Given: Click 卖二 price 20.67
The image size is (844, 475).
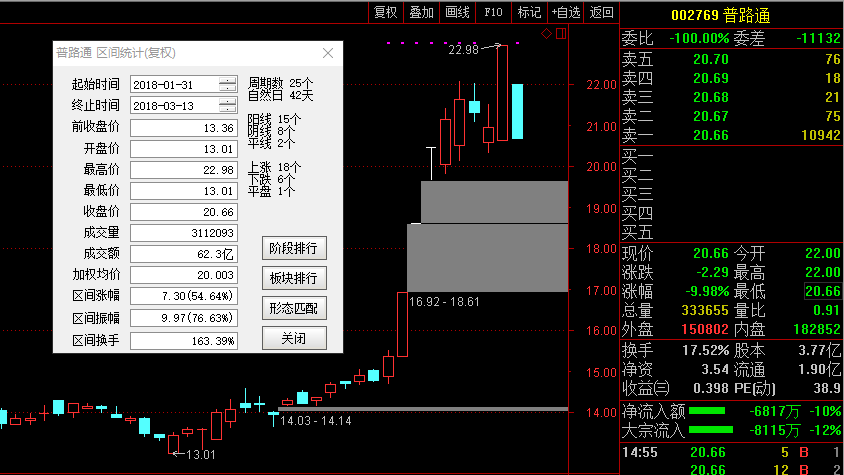Looking at the screenshot, I should [x=711, y=116].
